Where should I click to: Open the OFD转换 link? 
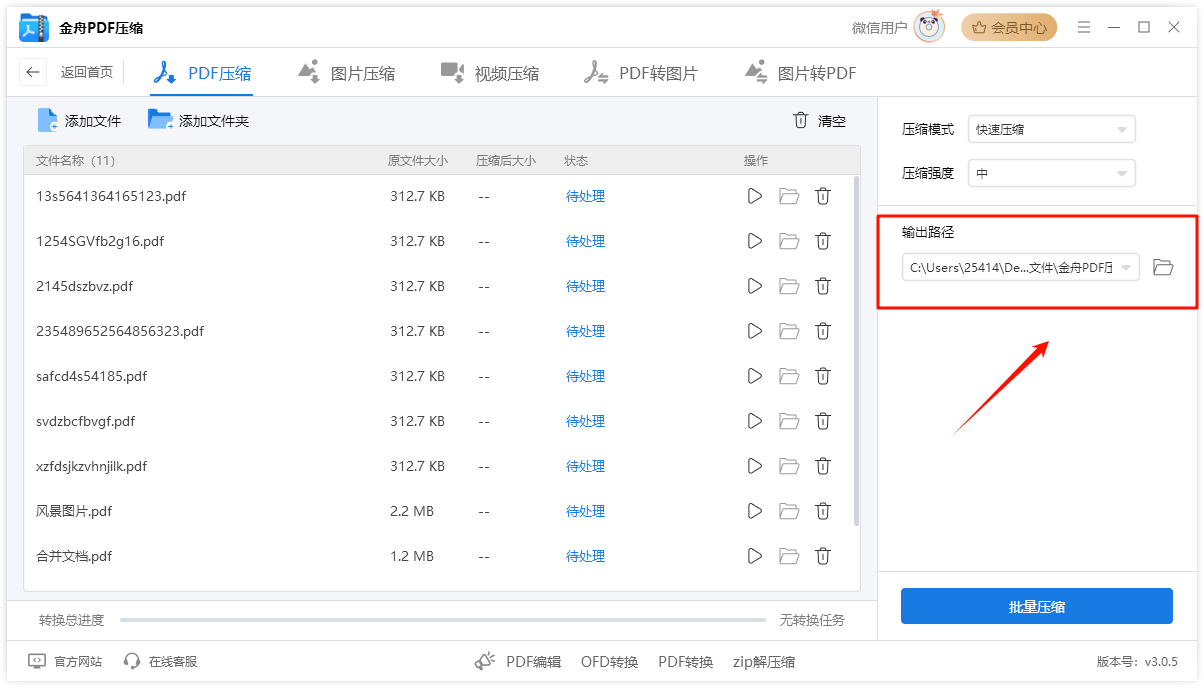609,661
